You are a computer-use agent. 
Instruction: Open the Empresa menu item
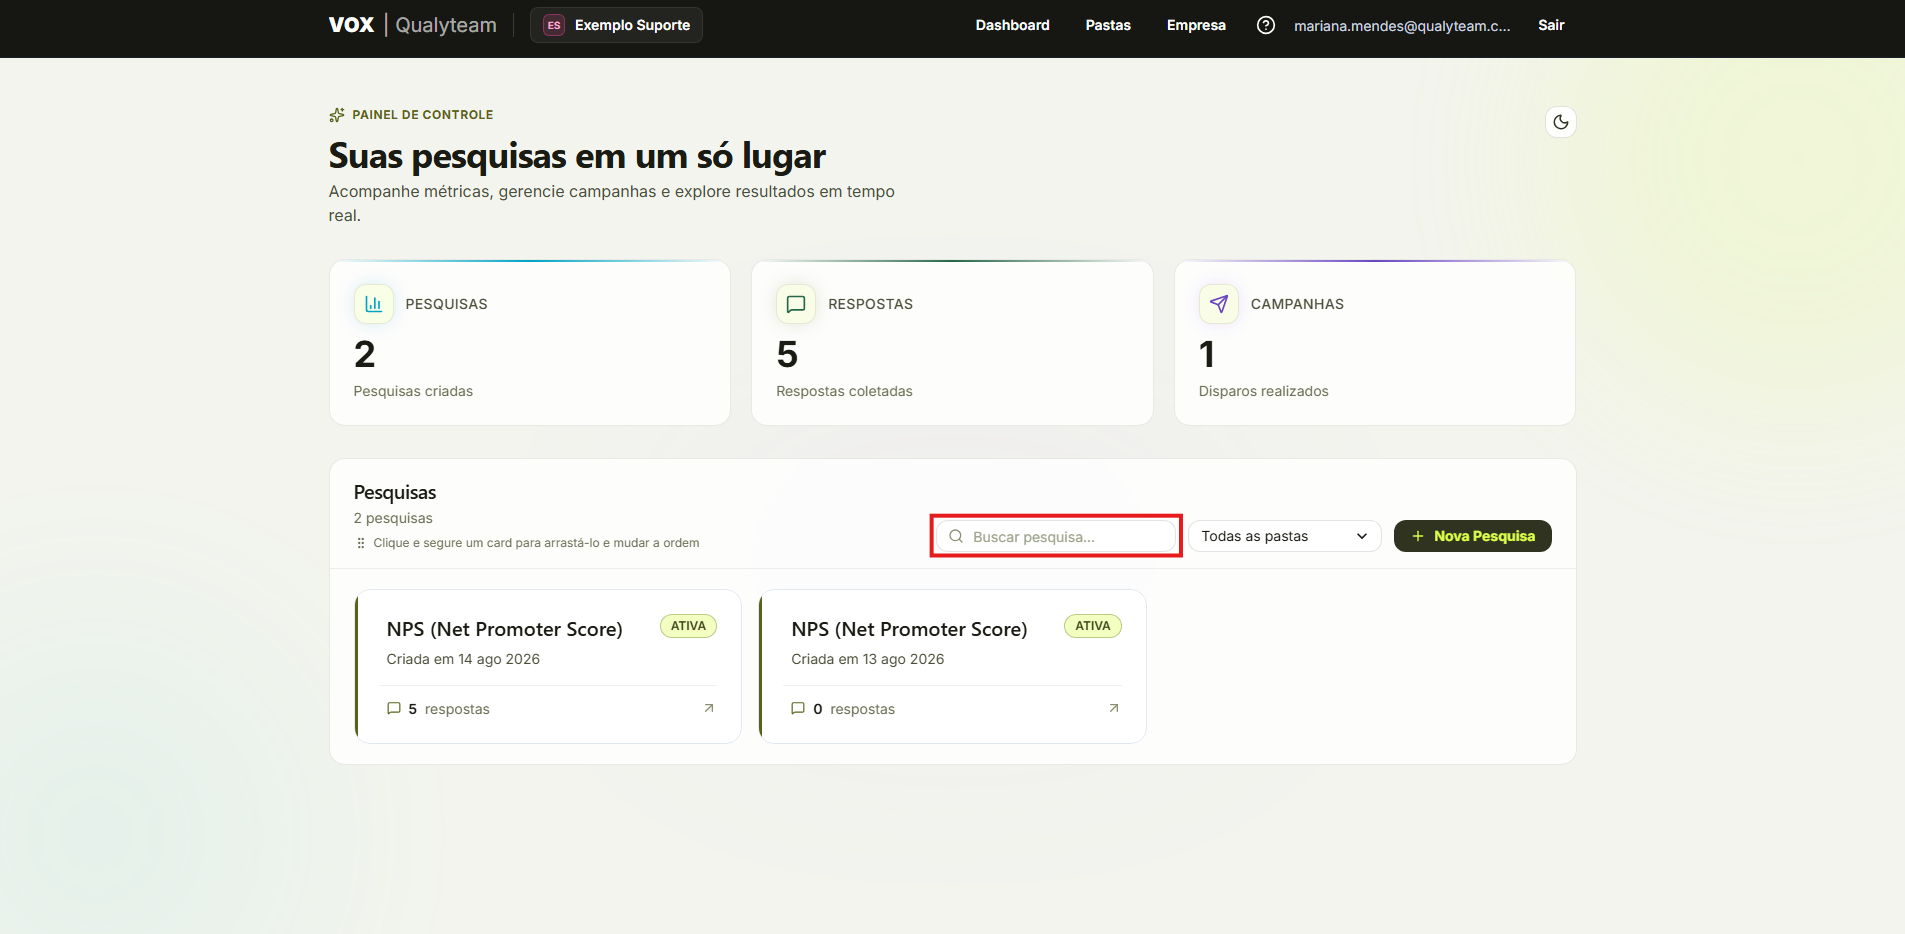[1196, 25]
